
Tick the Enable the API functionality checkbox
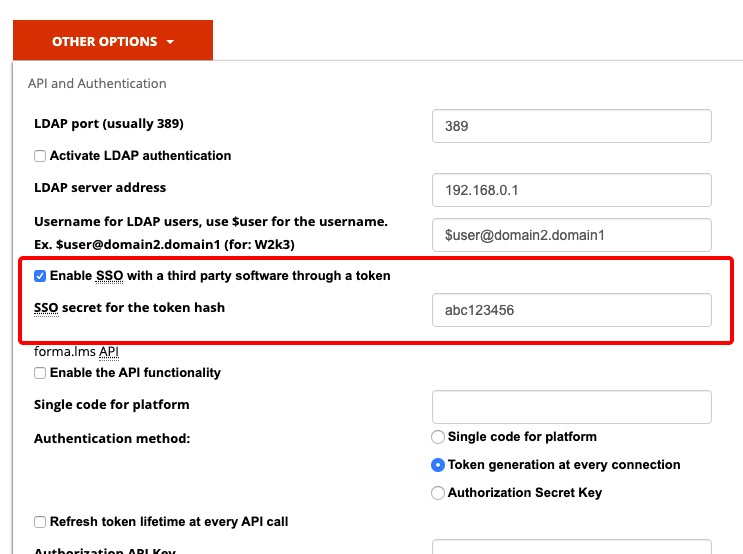coord(40,373)
